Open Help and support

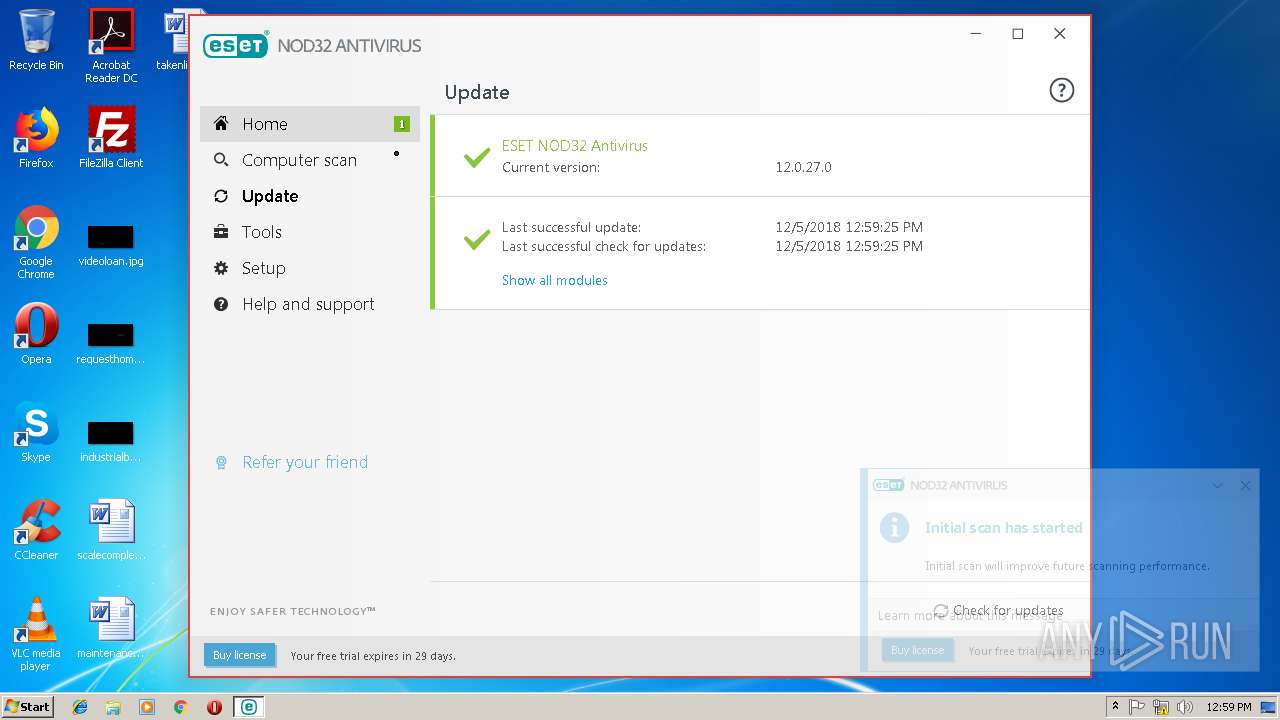[x=310, y=304]
